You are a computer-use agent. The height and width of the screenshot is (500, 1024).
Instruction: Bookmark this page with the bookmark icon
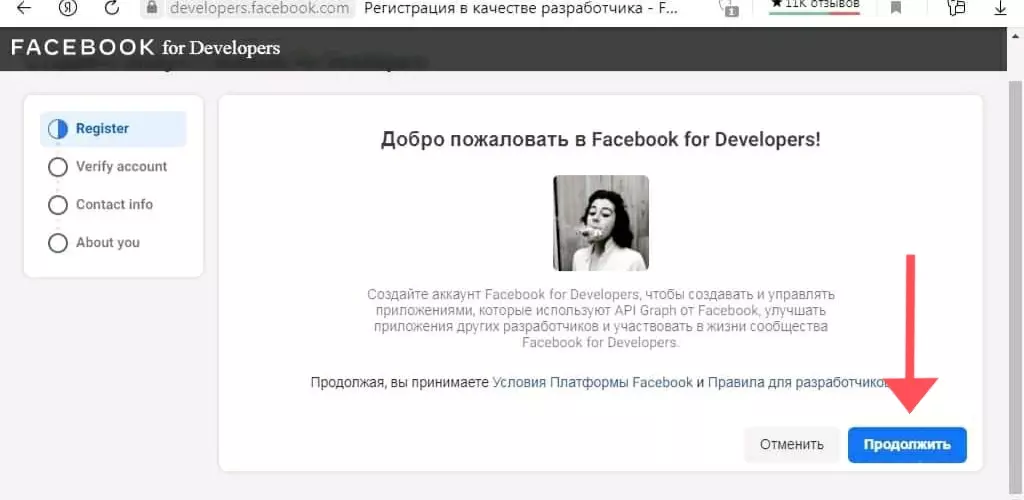coord(896,8)
